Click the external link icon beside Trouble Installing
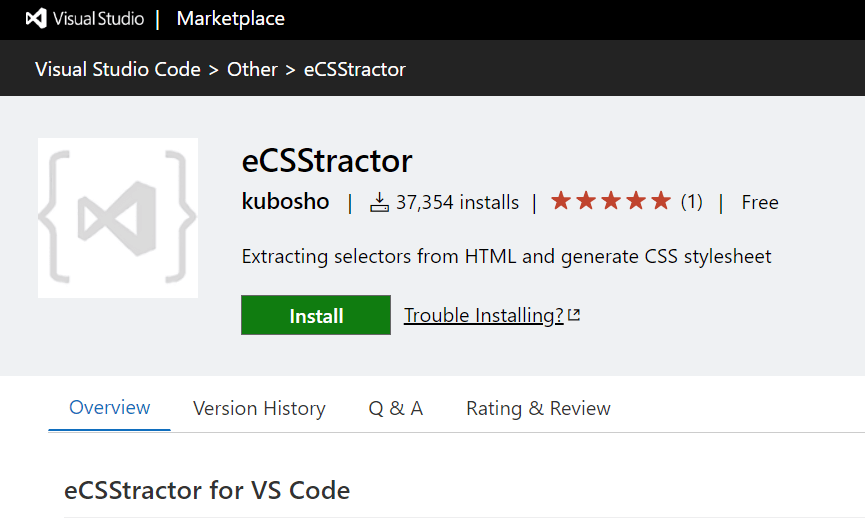 point(574,314)
